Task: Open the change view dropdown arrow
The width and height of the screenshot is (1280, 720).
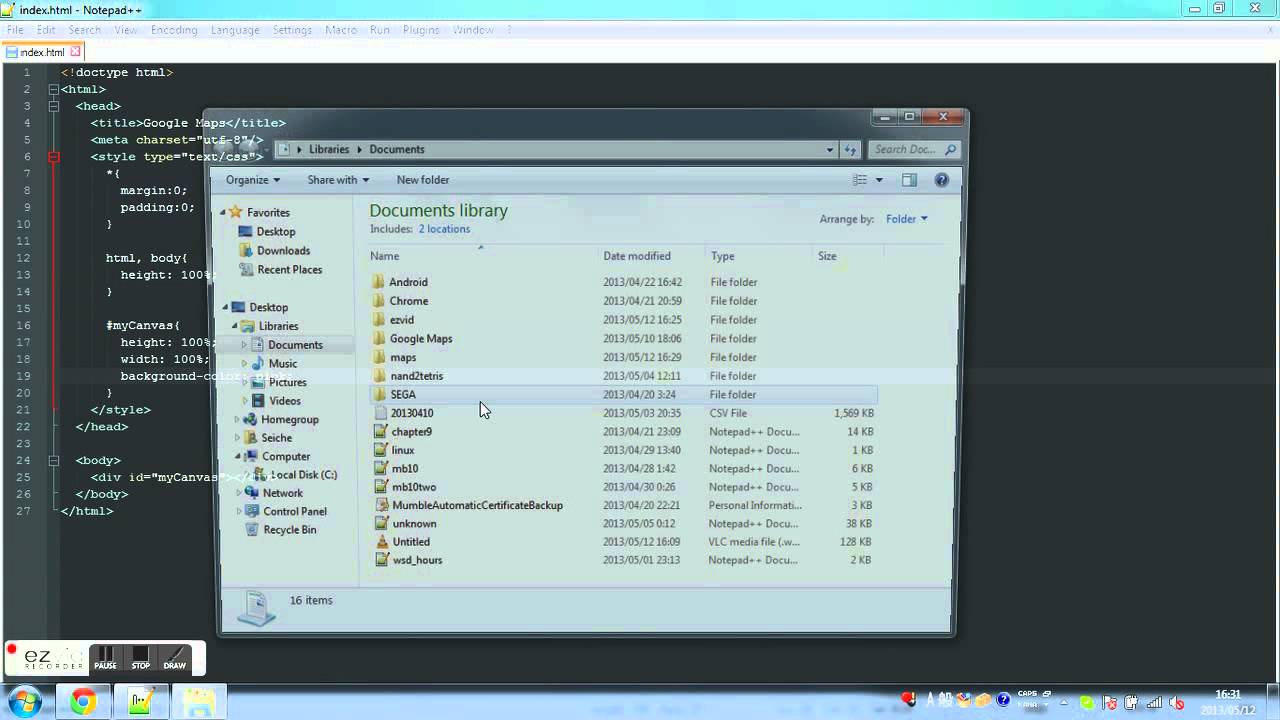Action: [879, 180]
